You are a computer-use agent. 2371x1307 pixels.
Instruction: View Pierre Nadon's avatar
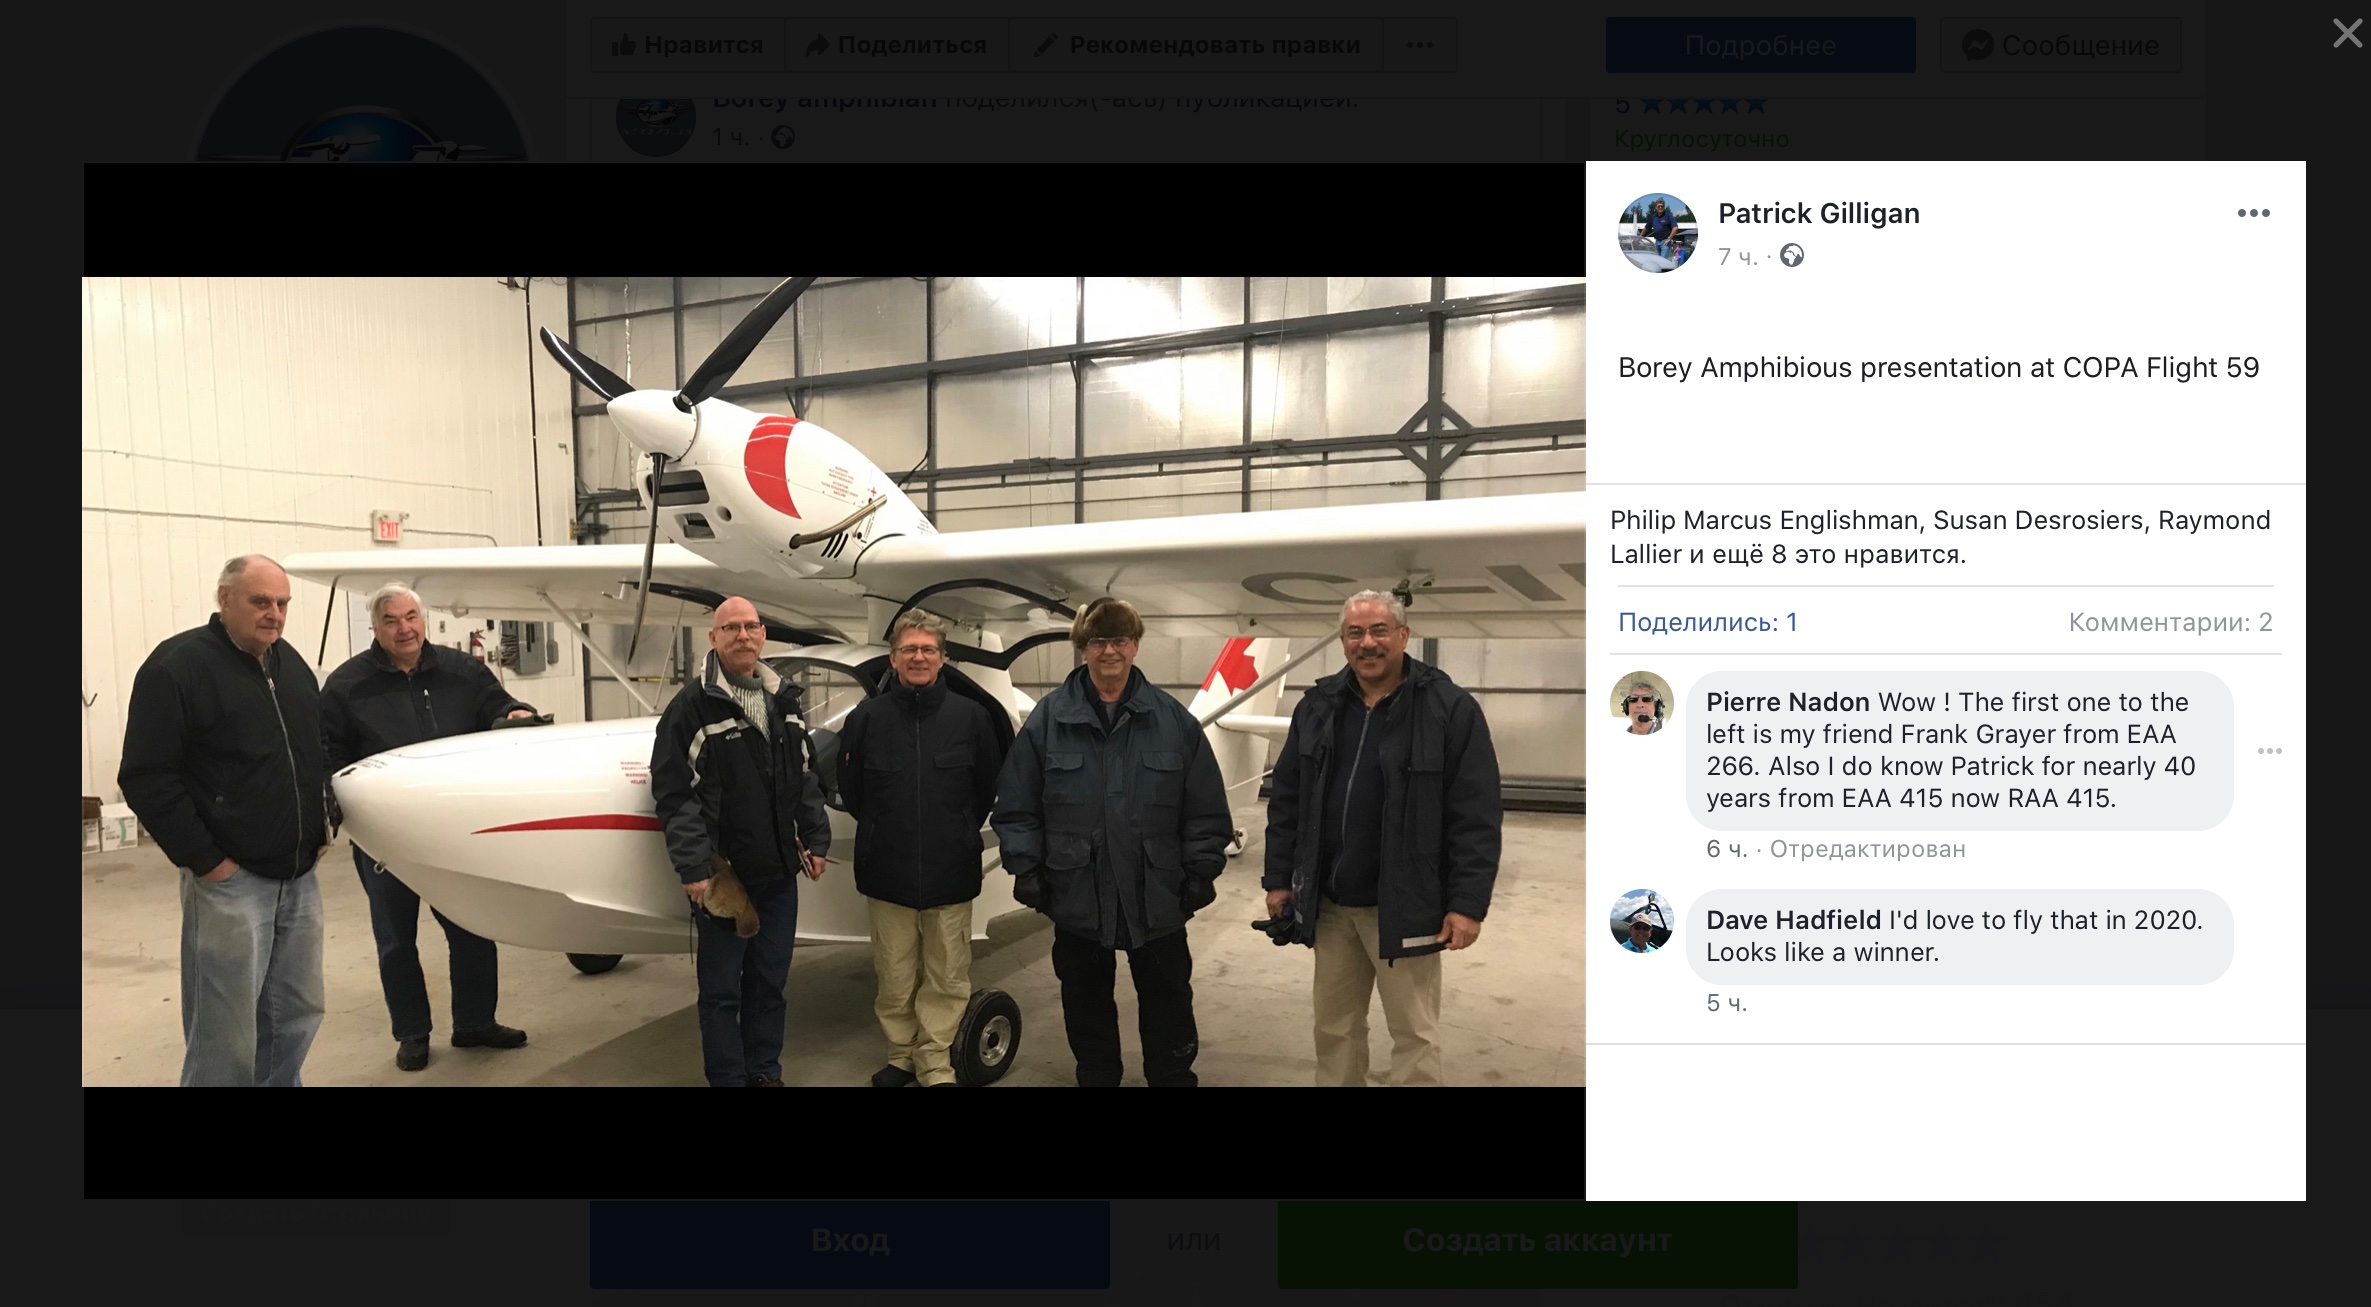pos(1641,703)
